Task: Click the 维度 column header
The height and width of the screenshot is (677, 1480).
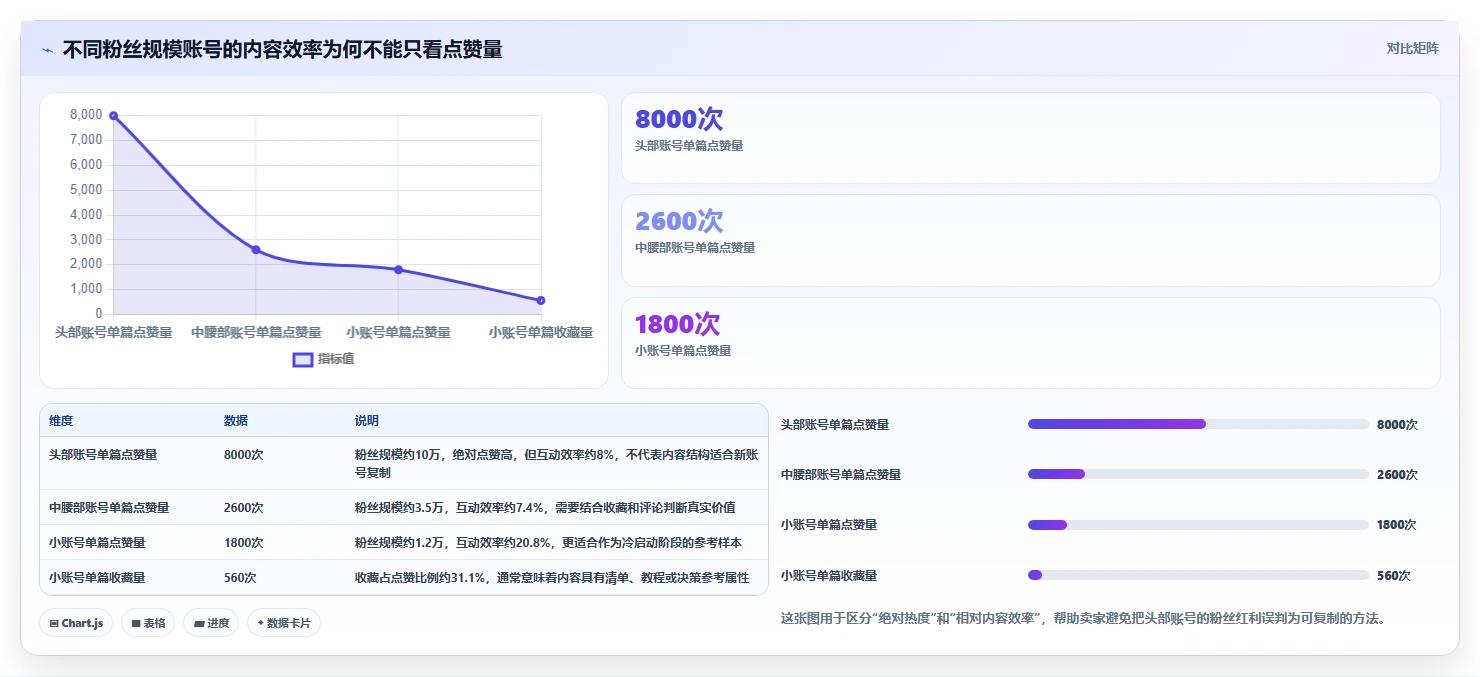Action: click(61, 421)
